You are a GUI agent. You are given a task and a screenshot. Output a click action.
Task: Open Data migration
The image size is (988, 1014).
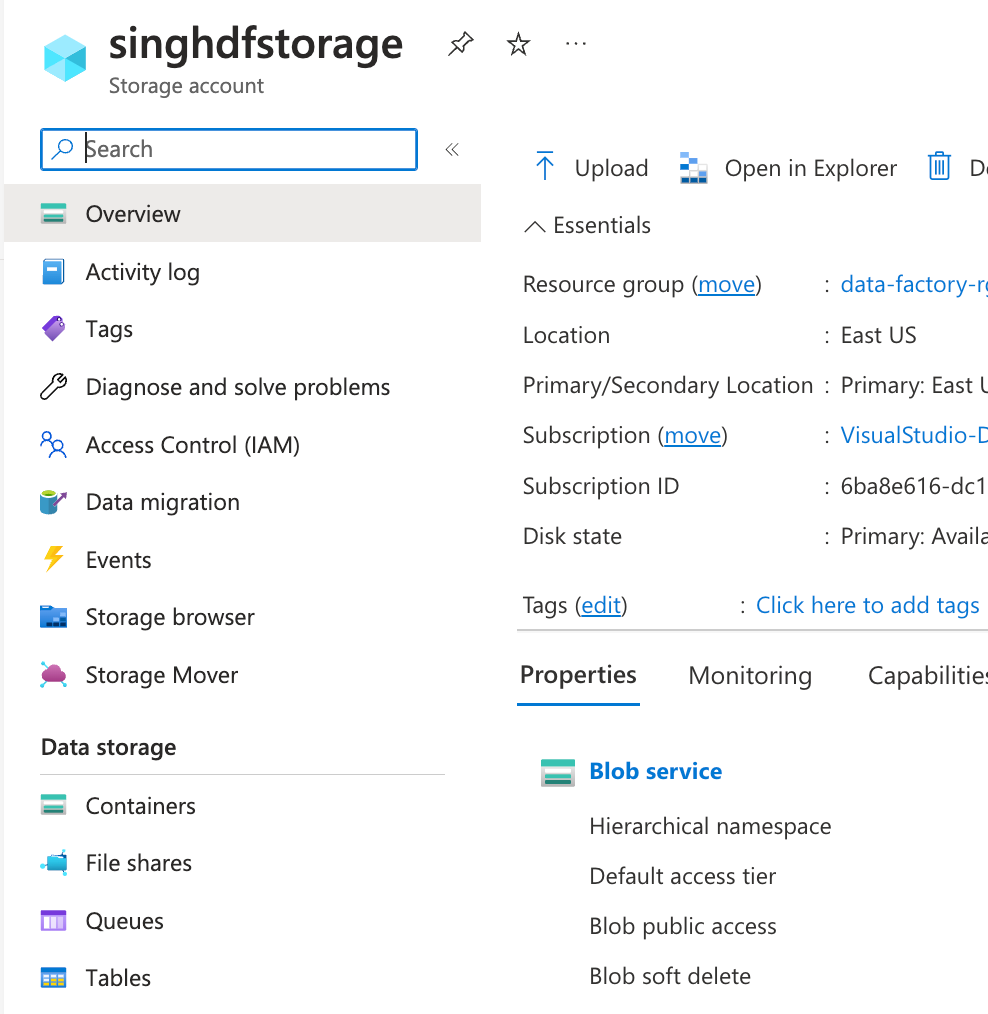click(x=162, y=502)
